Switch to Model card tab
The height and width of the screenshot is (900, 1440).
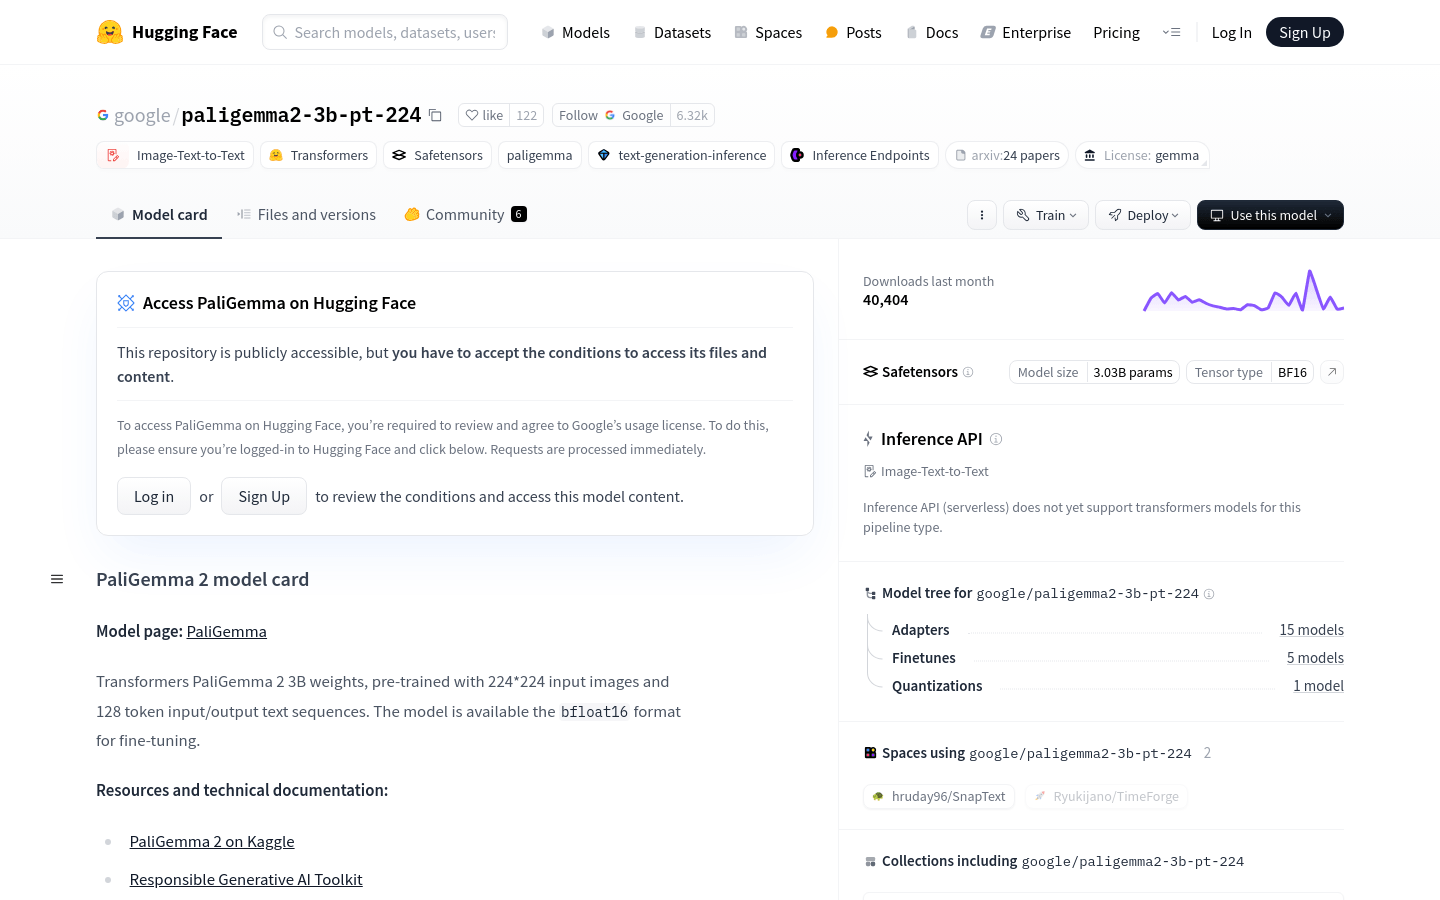point(159,215)
